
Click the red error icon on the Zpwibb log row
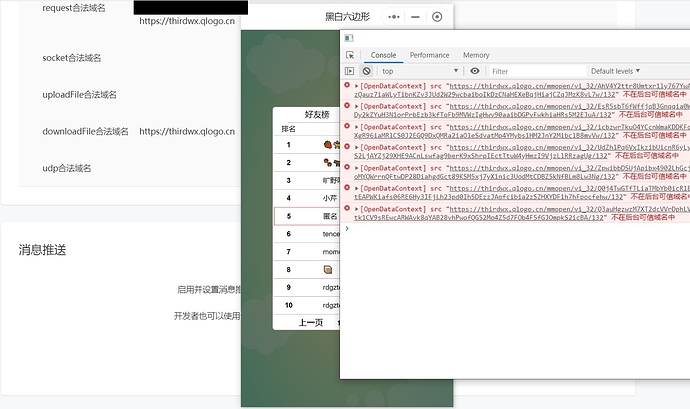[x=347, y=167]
